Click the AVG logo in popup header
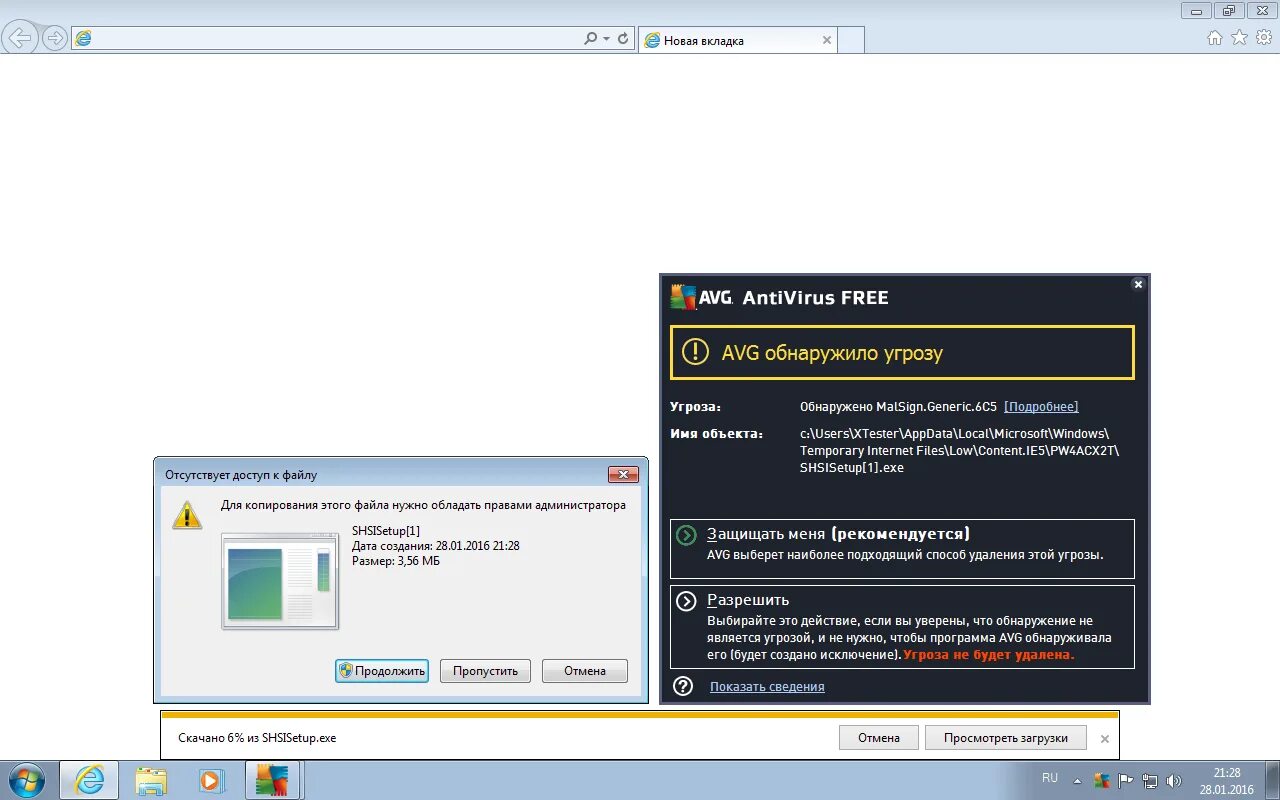The width and height of the screenshot is (1280, 800). point(702,297)
